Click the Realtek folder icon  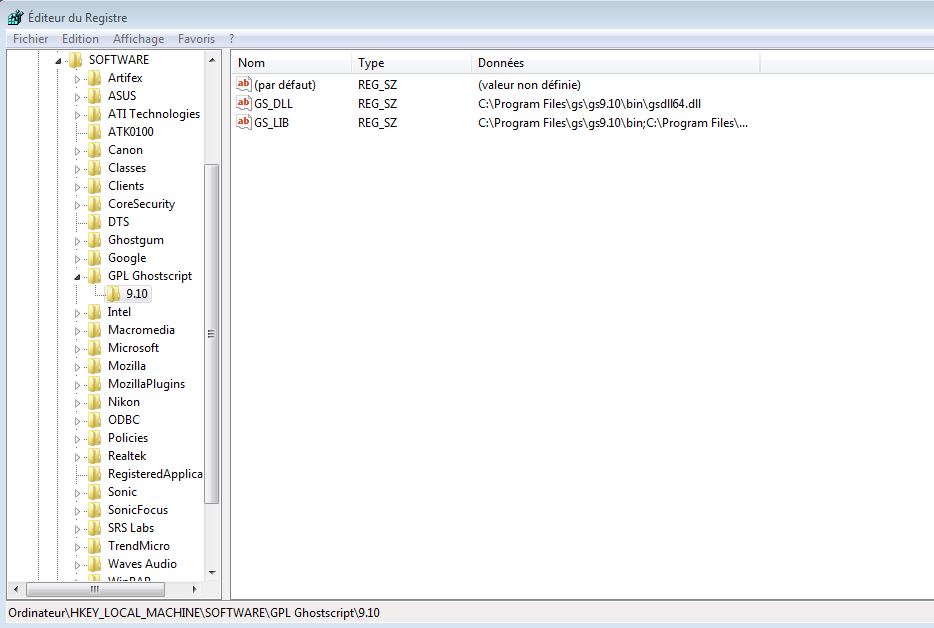coord(94,456)
